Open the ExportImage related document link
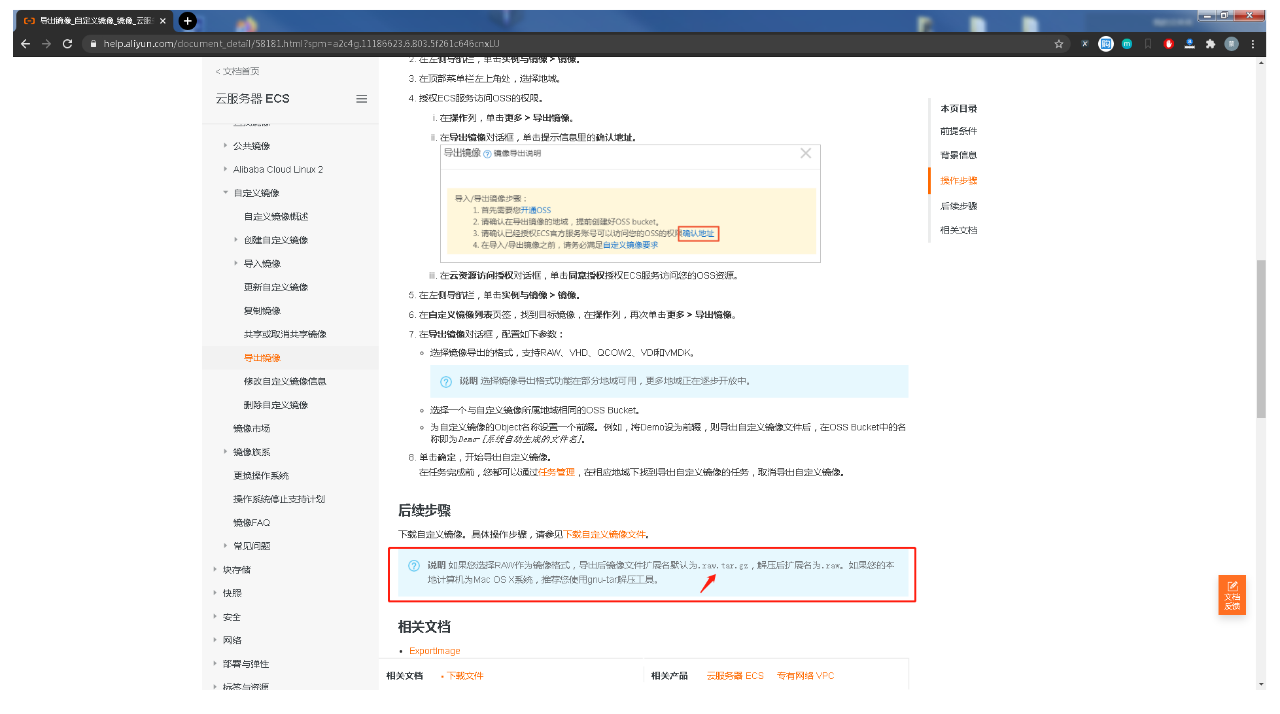 point(435,651)
